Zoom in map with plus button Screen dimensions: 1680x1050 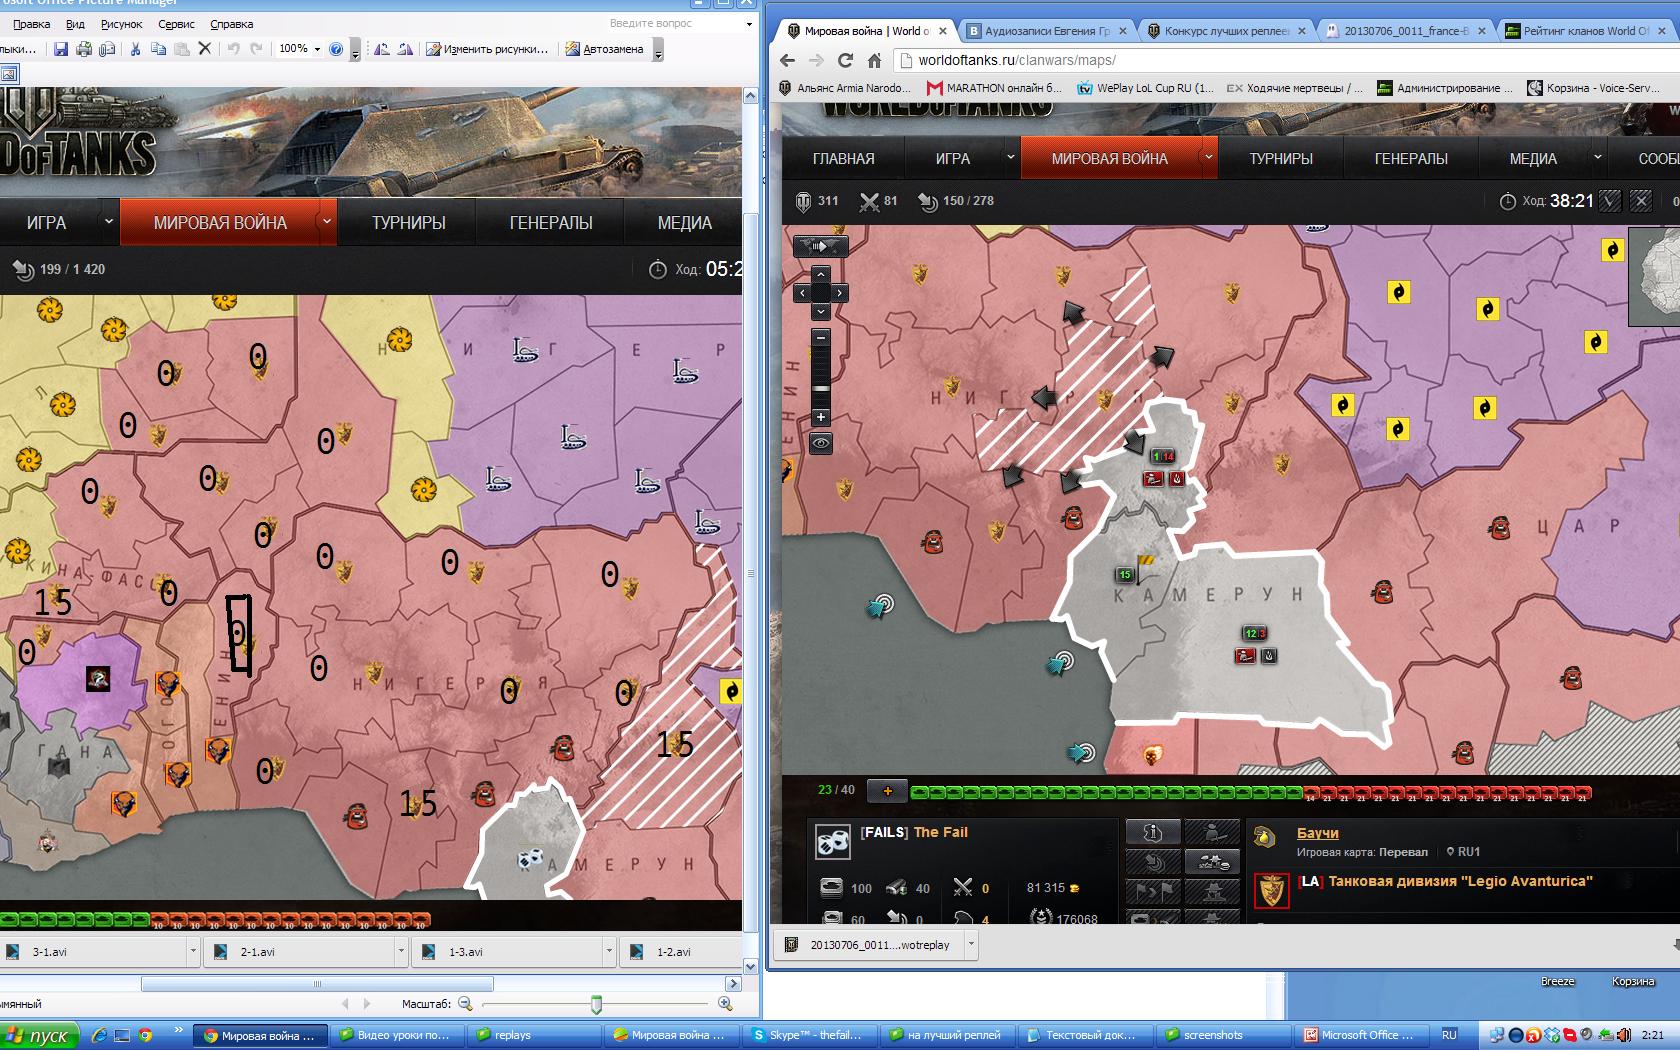[820, 417]
